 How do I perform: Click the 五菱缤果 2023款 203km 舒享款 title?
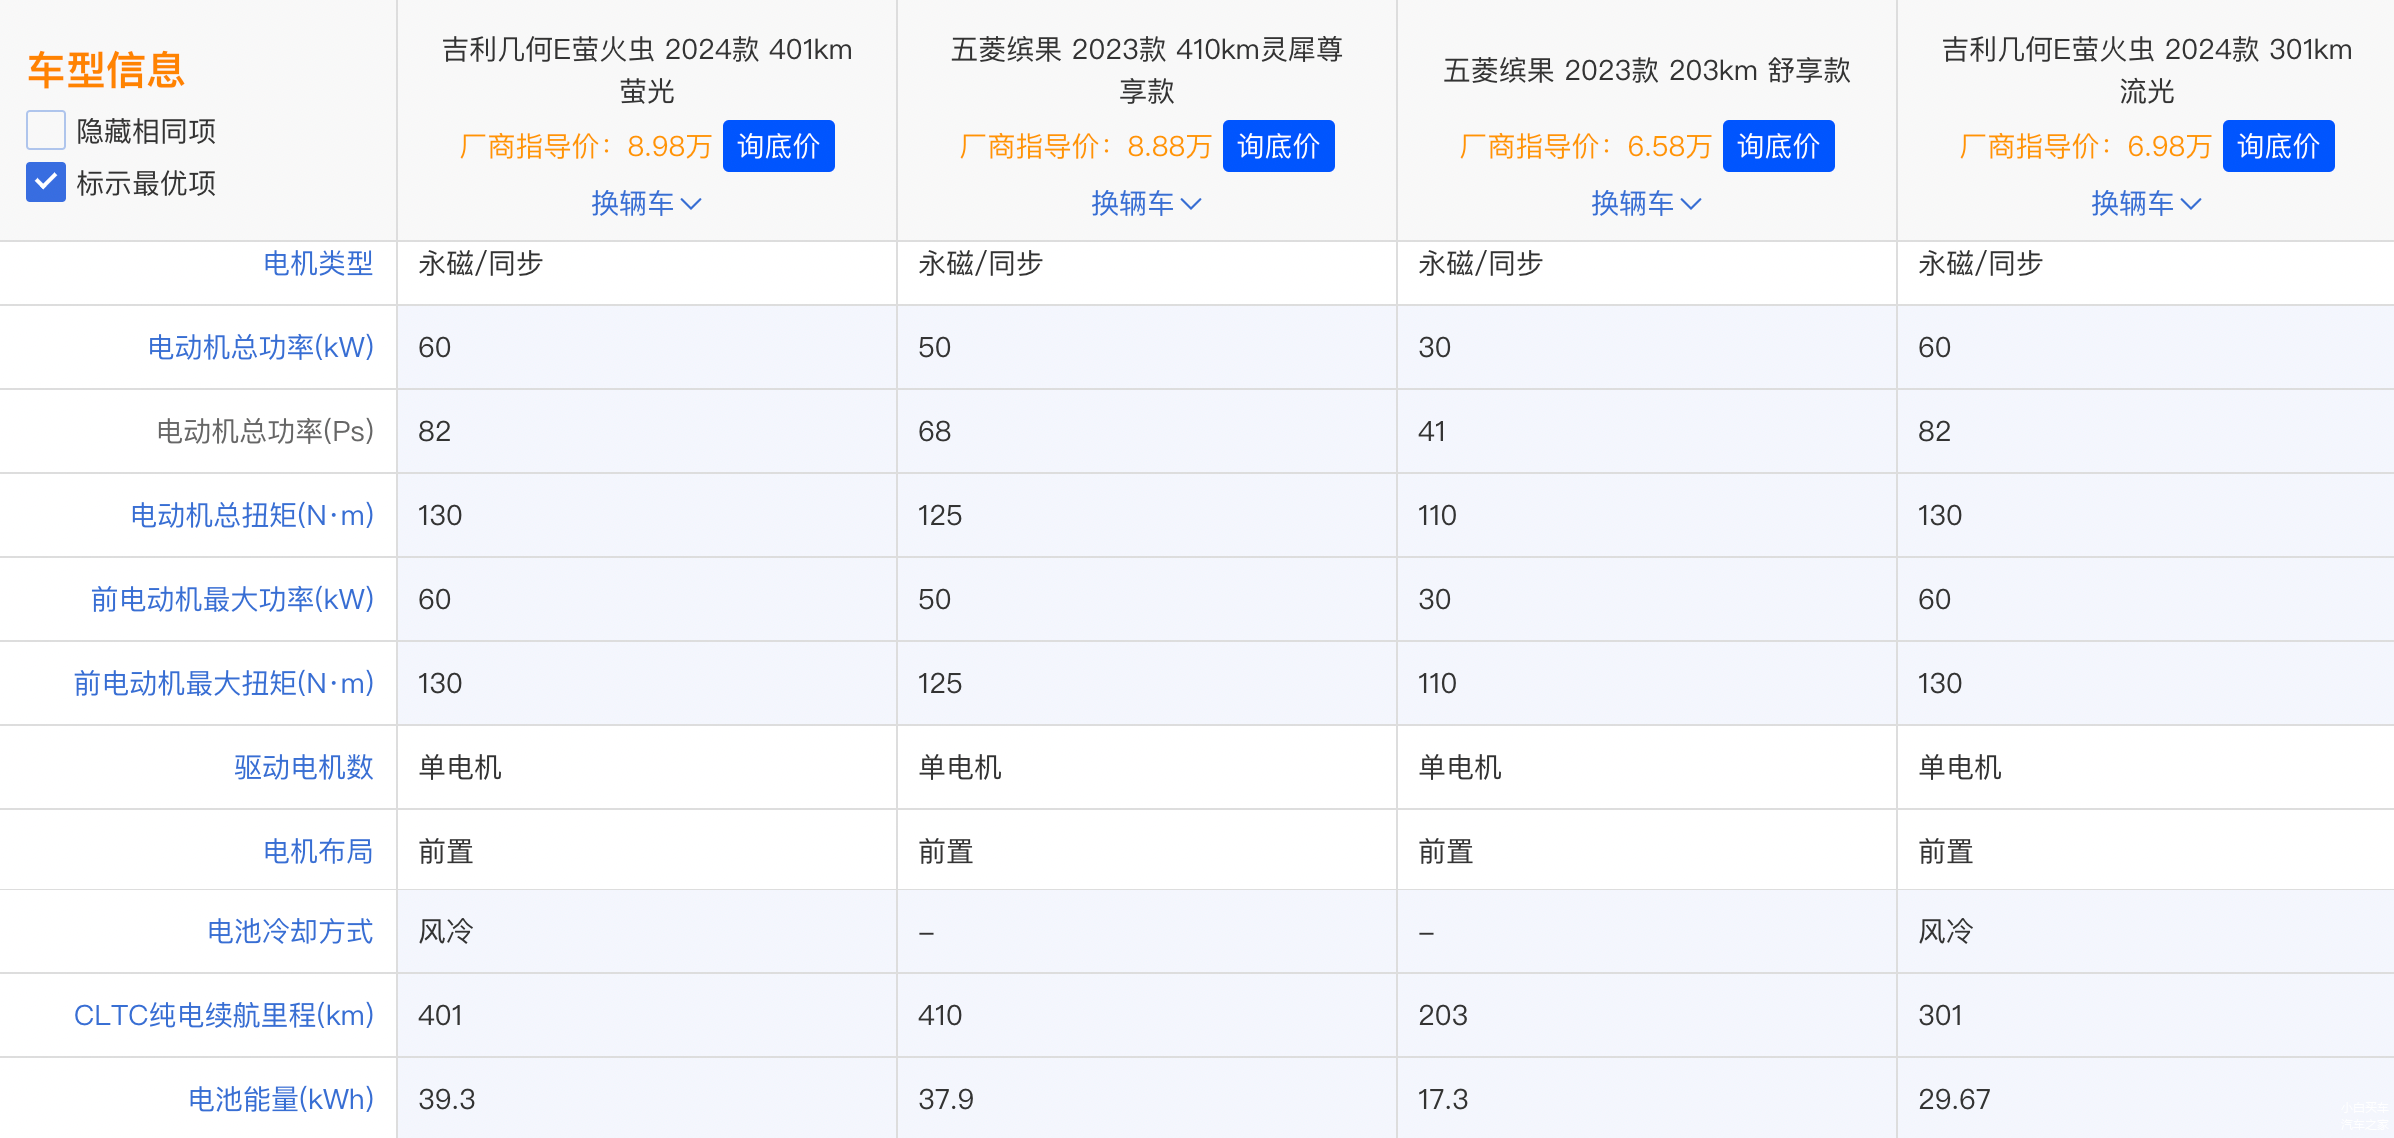pyautogui.click(x=1647, y=70)
